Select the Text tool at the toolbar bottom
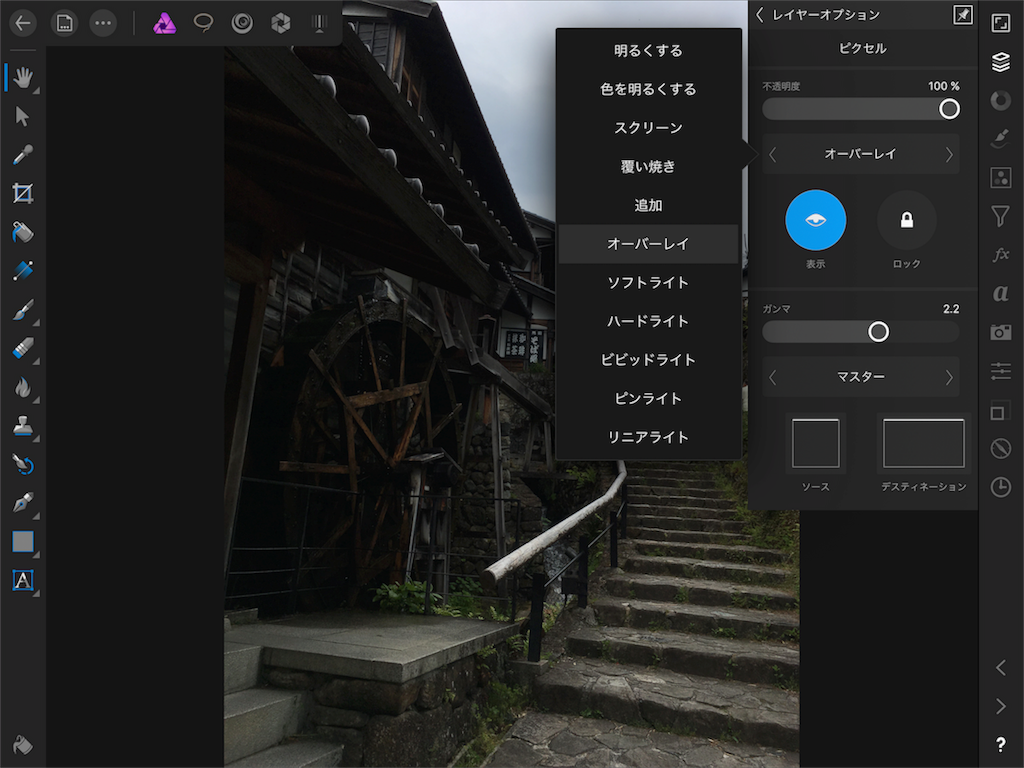The width and height of the screenshot is (1024, 768). 22,580
